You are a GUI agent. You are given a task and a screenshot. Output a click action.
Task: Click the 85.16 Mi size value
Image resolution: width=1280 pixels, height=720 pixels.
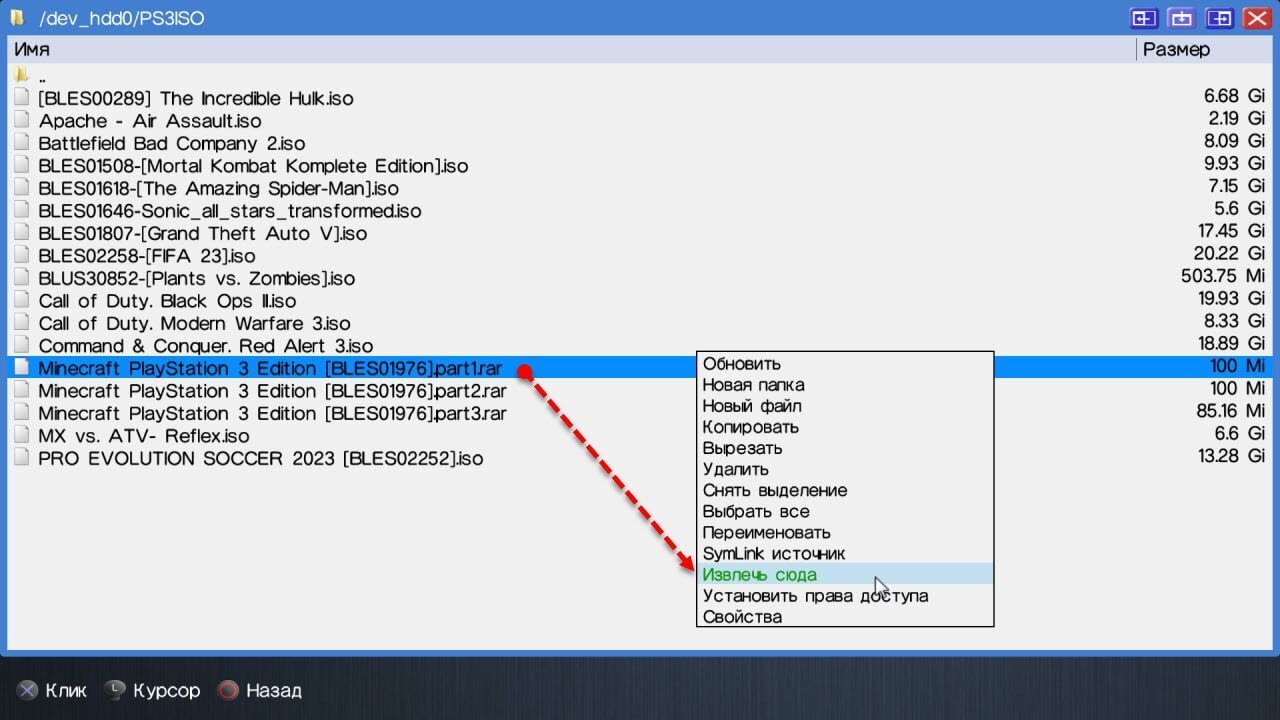1230,412
